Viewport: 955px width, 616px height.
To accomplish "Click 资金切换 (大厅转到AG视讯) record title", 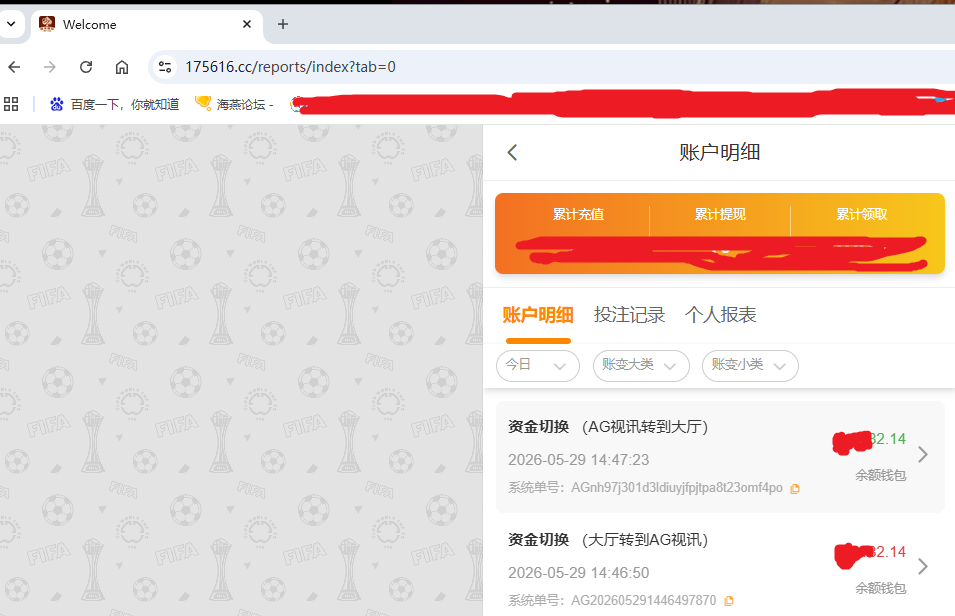I will (x=608, y=540).
